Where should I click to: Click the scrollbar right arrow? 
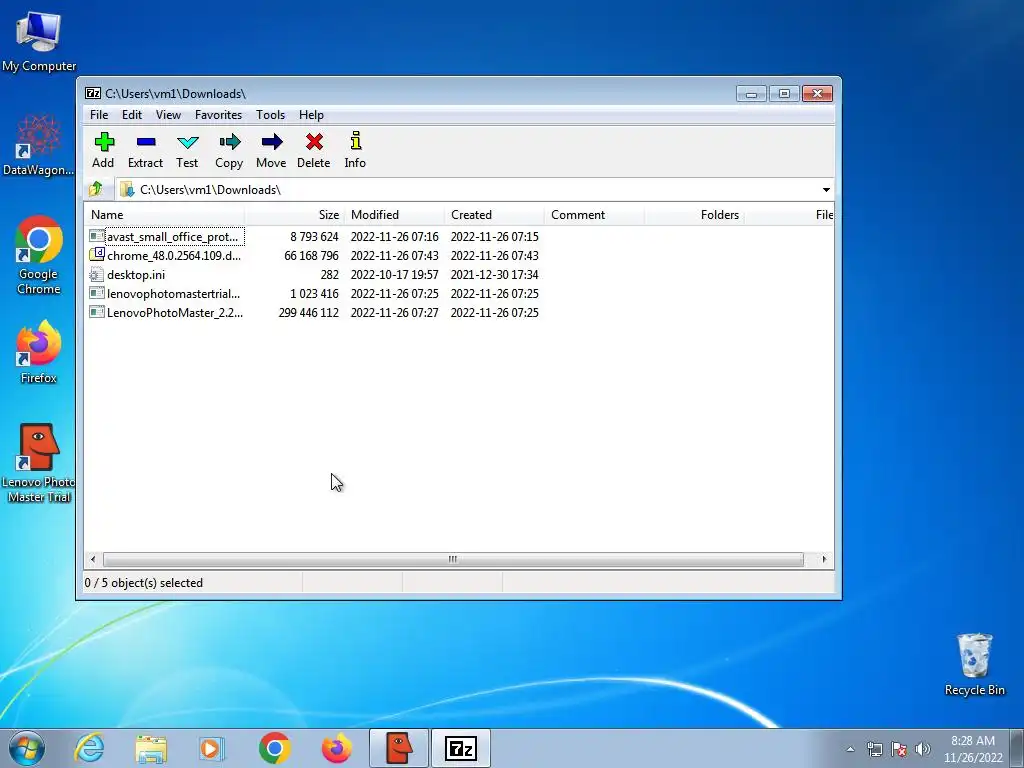[x=824, y=560]
